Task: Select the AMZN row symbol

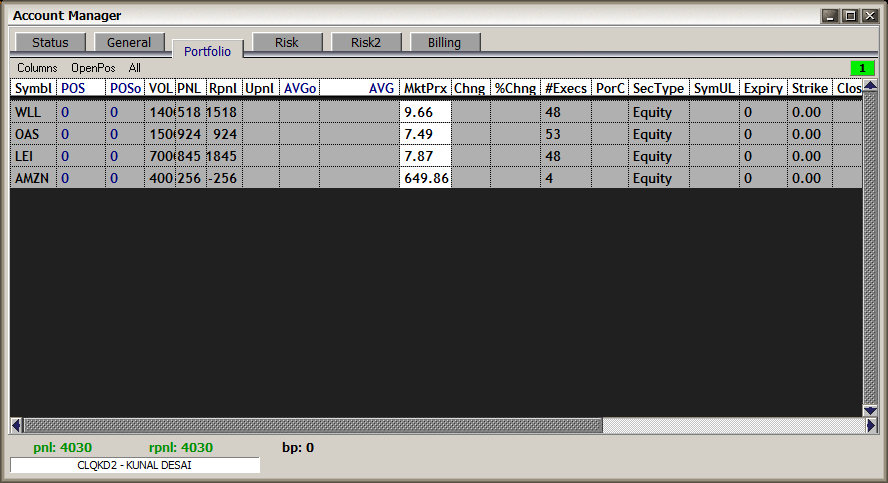Action: pos(31,178)
